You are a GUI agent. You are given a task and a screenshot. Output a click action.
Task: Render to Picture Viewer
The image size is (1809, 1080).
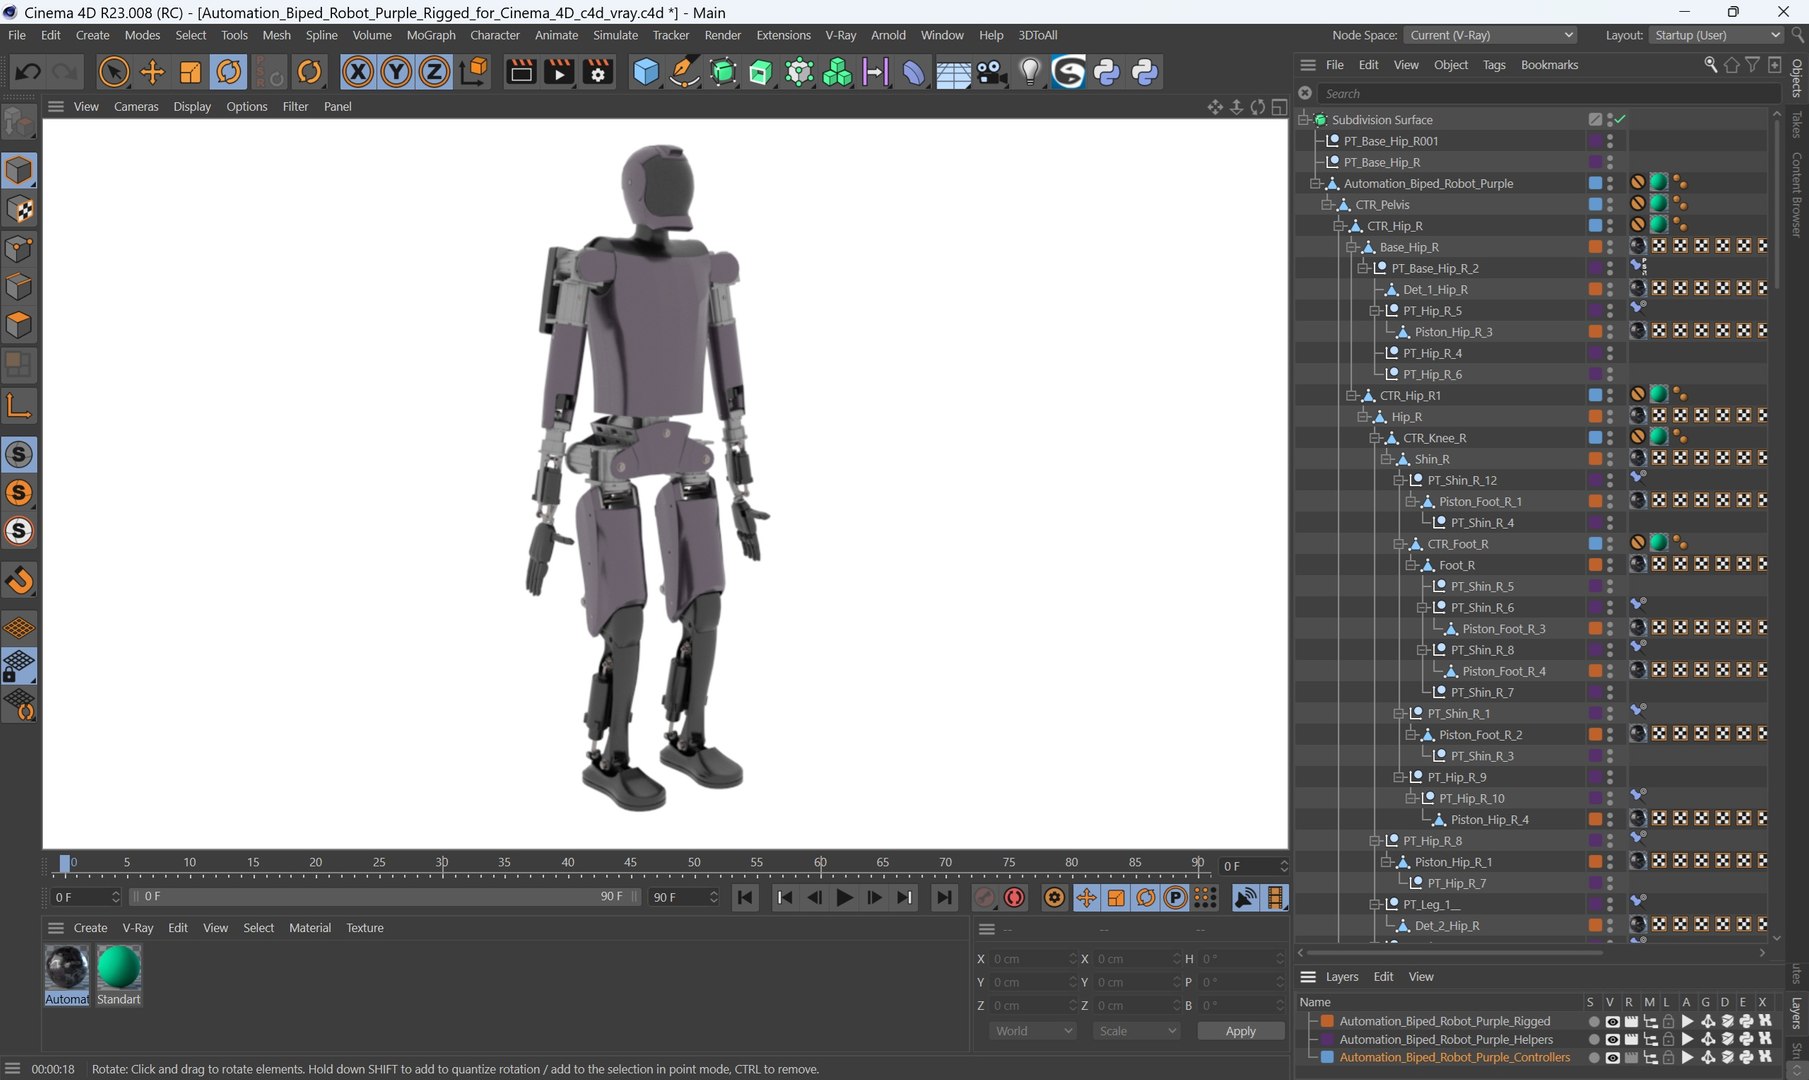[559, 72]
